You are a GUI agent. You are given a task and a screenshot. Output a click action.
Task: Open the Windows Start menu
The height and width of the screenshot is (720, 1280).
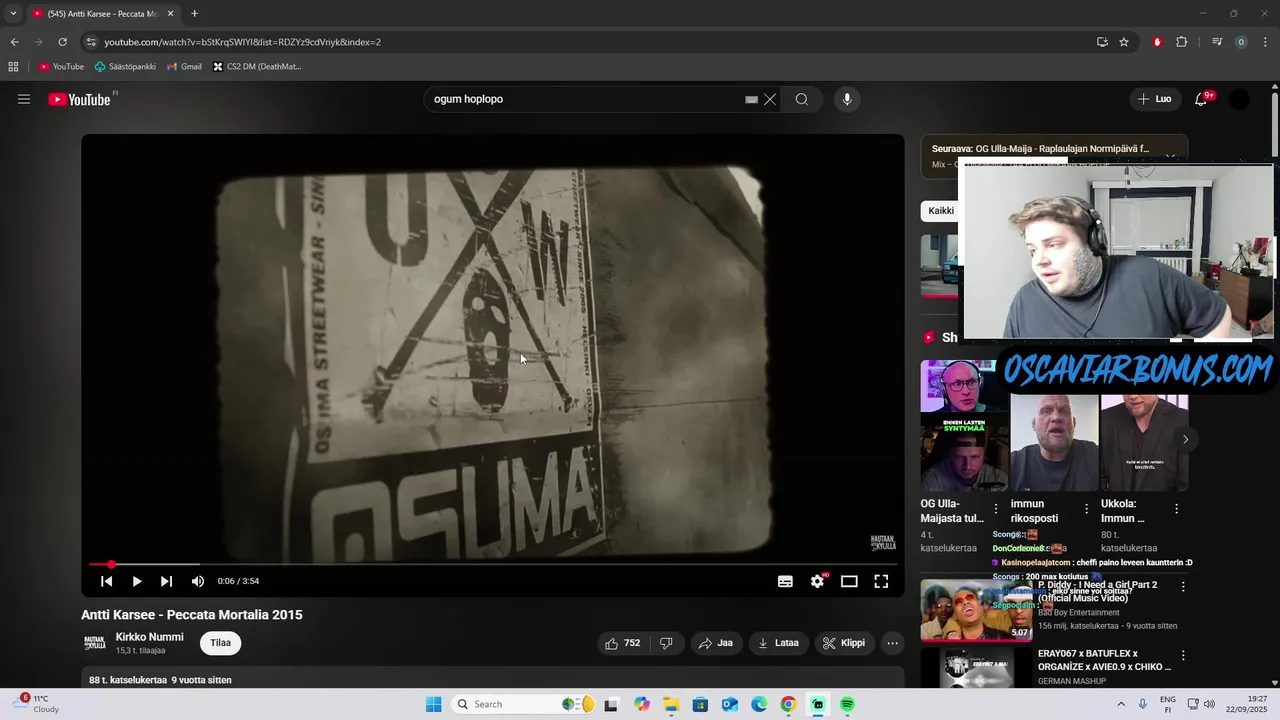(433, 704)
